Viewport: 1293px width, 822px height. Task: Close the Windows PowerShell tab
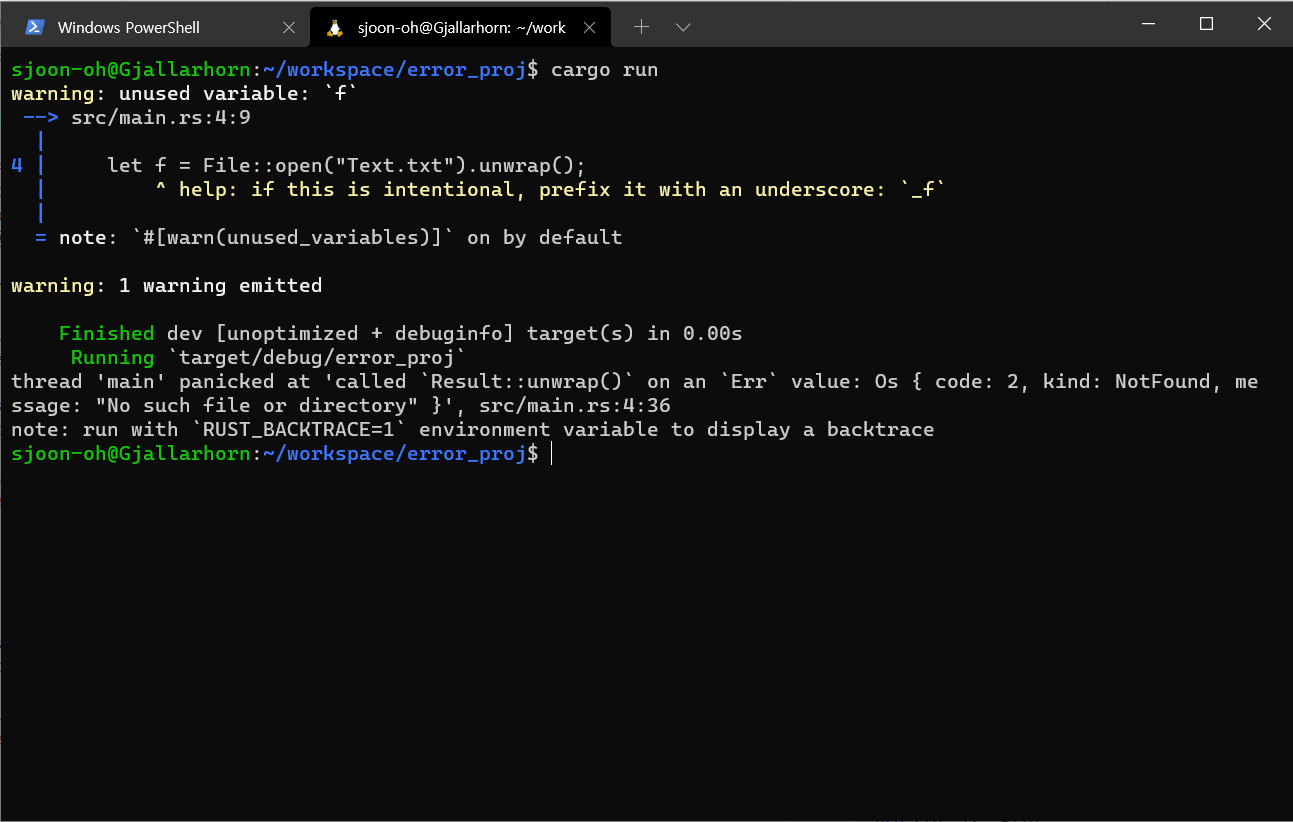(x=289, y=27)
